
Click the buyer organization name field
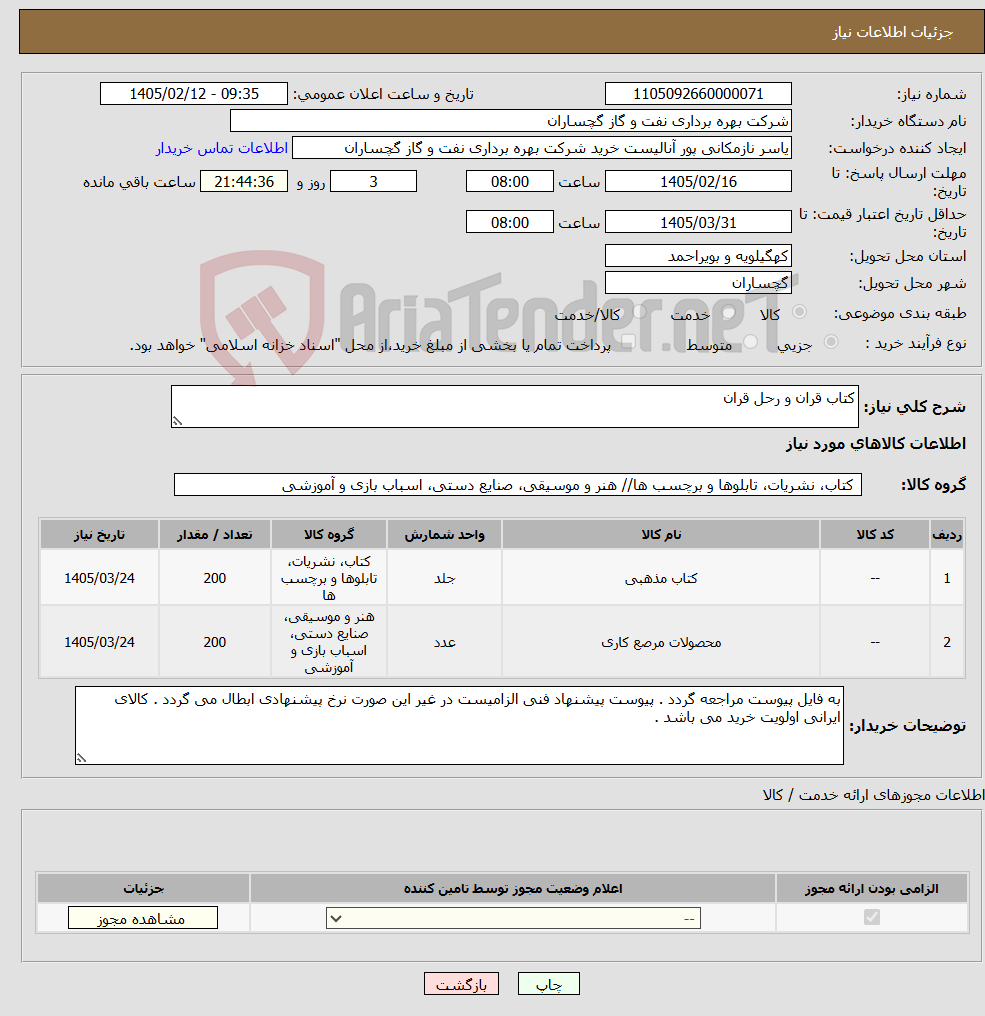tap(511, 121)
